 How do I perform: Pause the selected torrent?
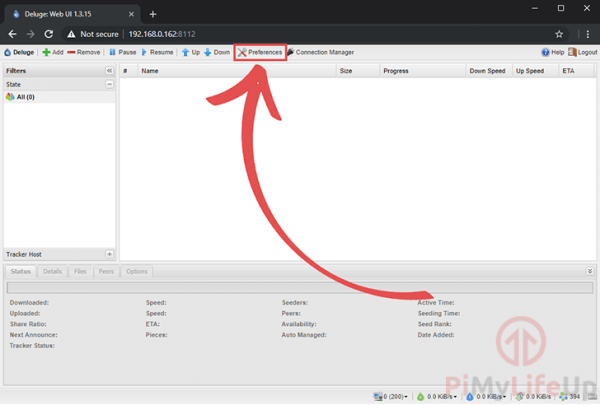123,52
